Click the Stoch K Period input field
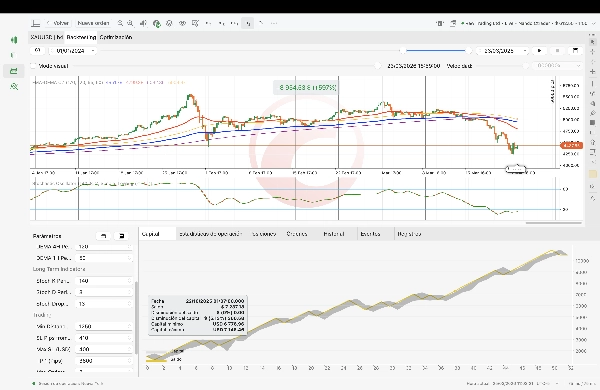Screen dimensions: 600x390 pos(104,281)
